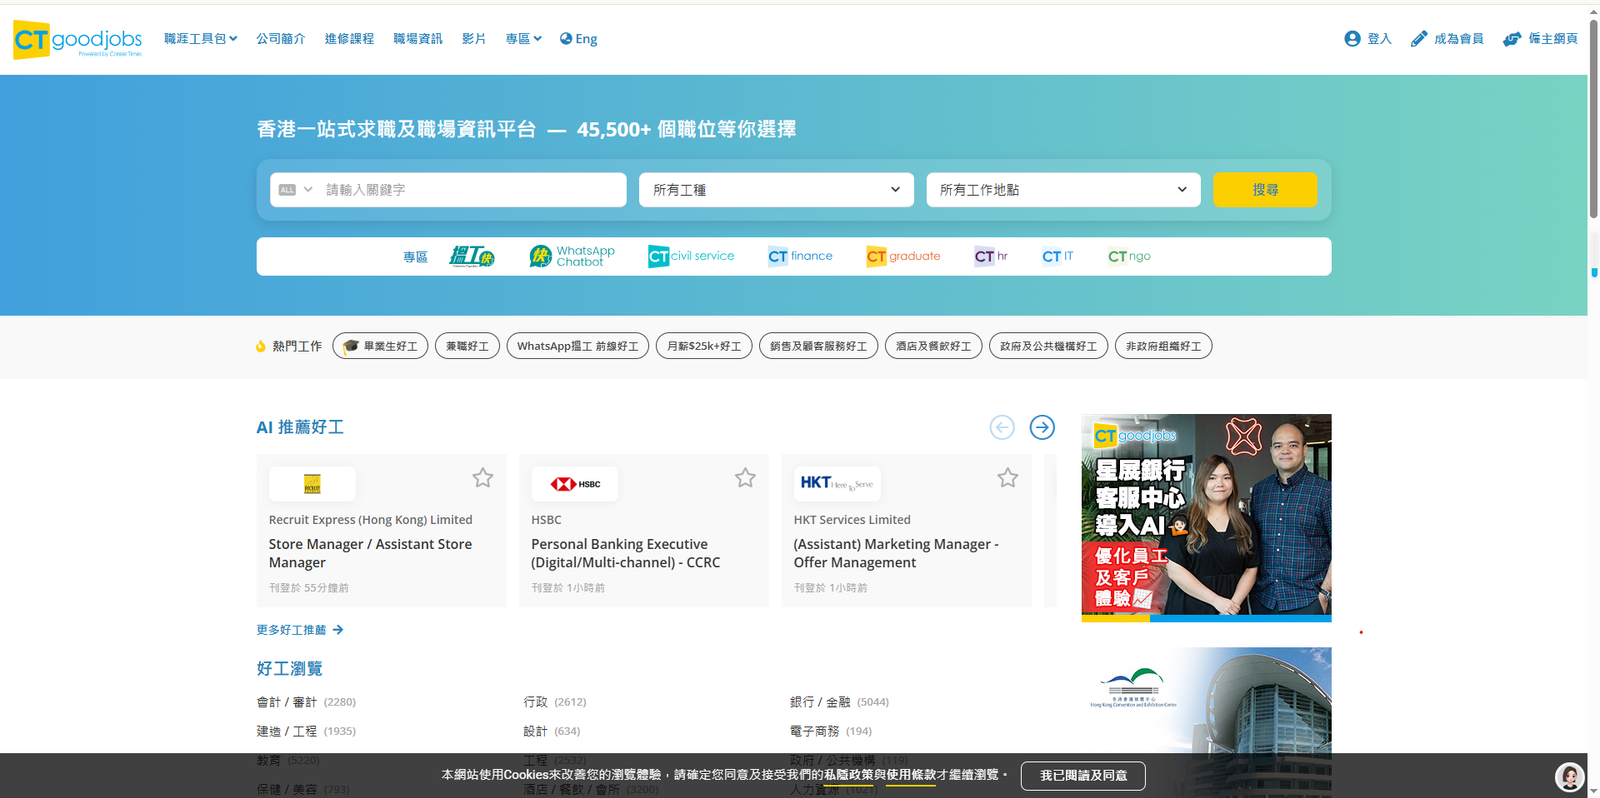The width and height of the screenshot is (1600, 798).
Task: Open Recruit Express (Hong Kong) Limited name
Action: [x=370, y=520]
